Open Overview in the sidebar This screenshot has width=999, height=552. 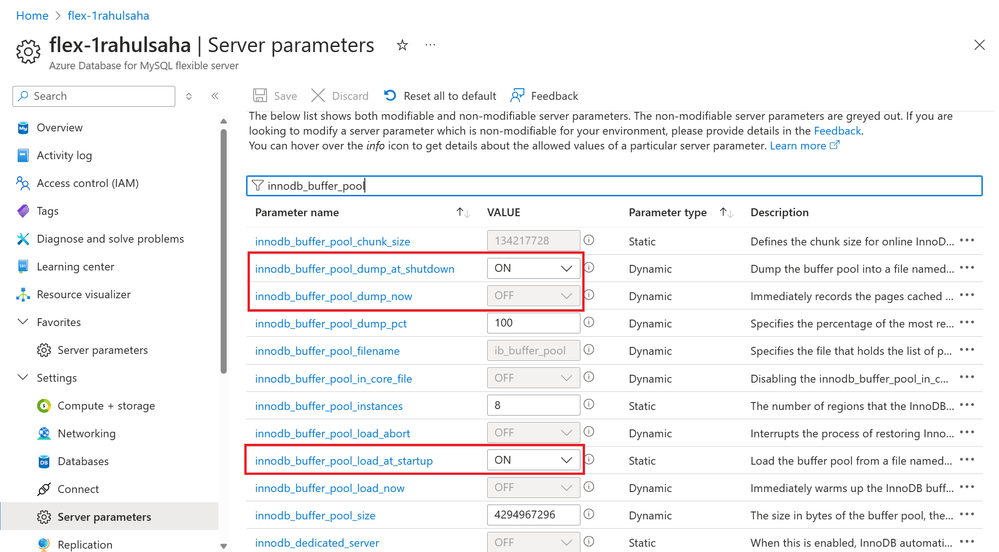tap(59, 127)
